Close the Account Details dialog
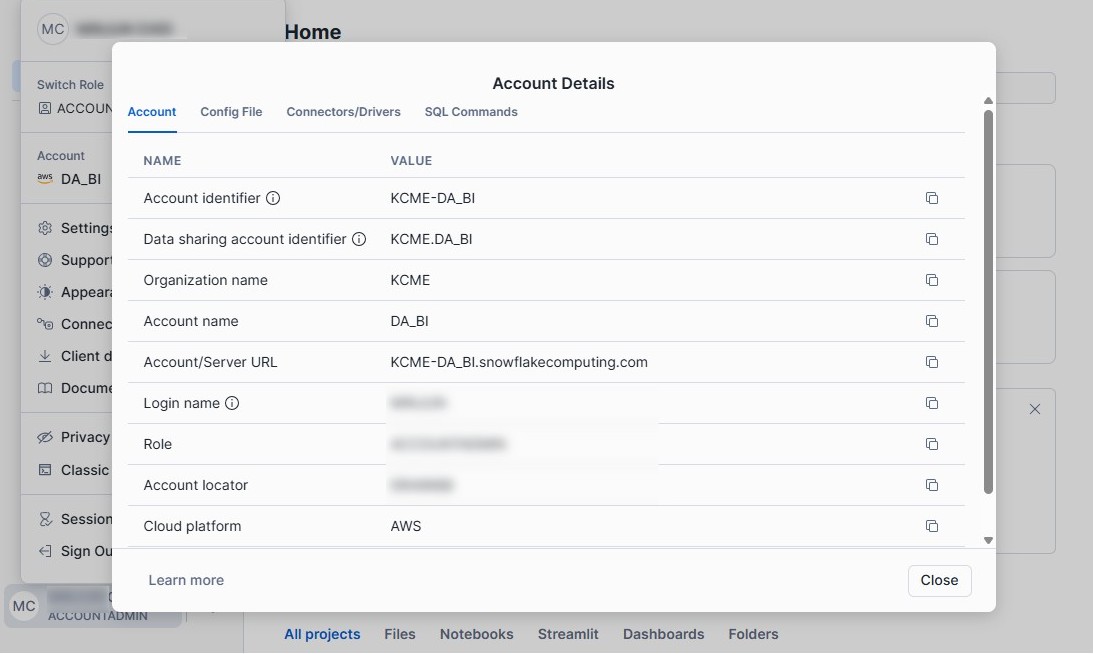 coord(939,580)
